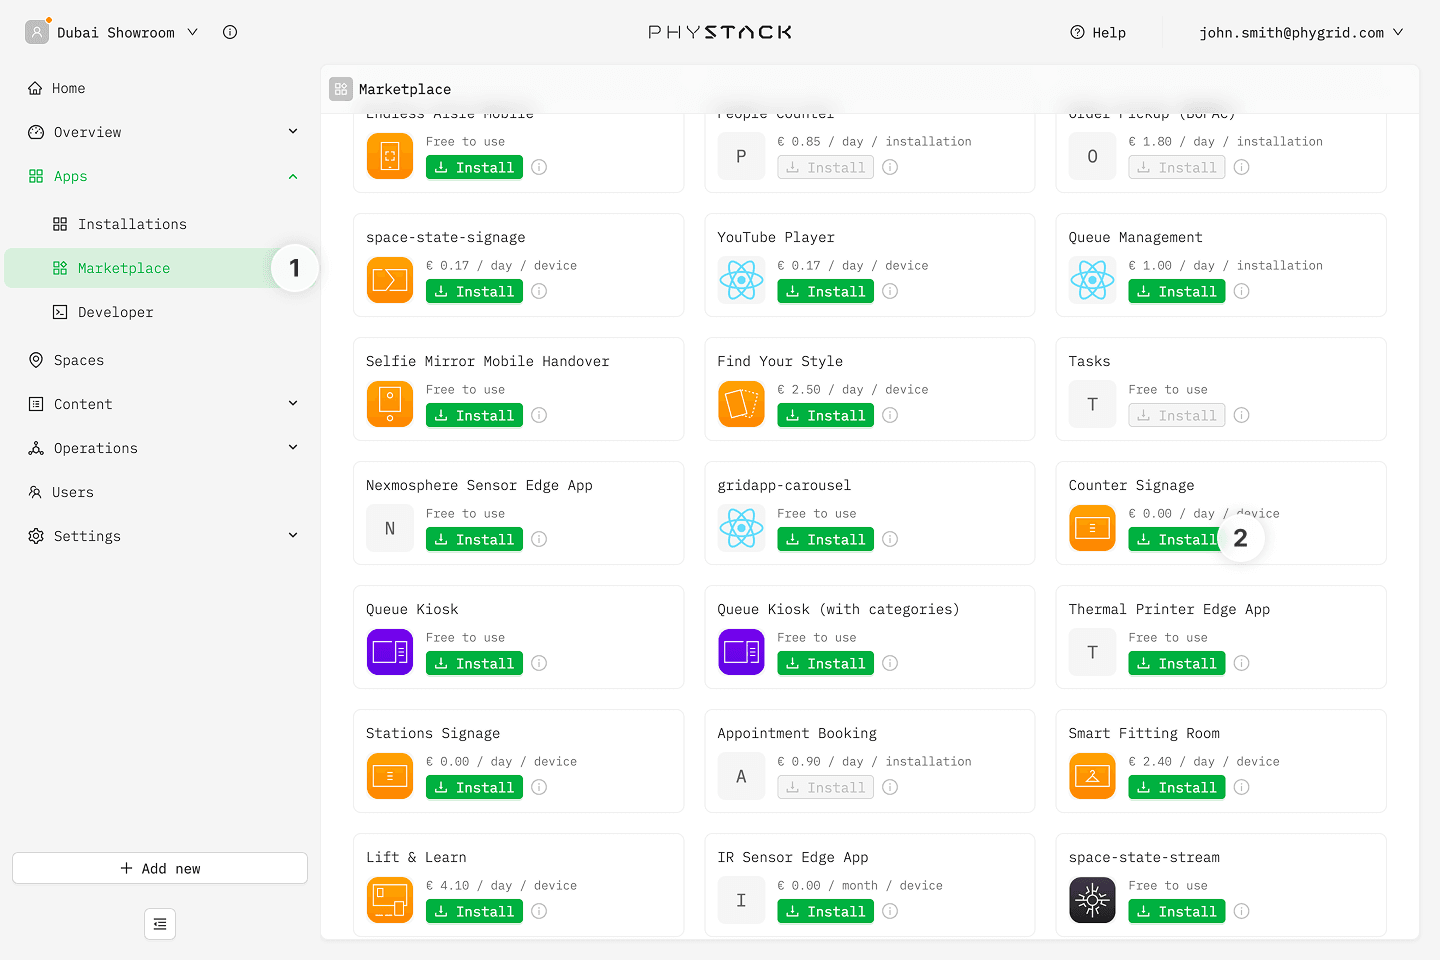Click the Smart Fitting Room app icon

(x=1092, y=776)
